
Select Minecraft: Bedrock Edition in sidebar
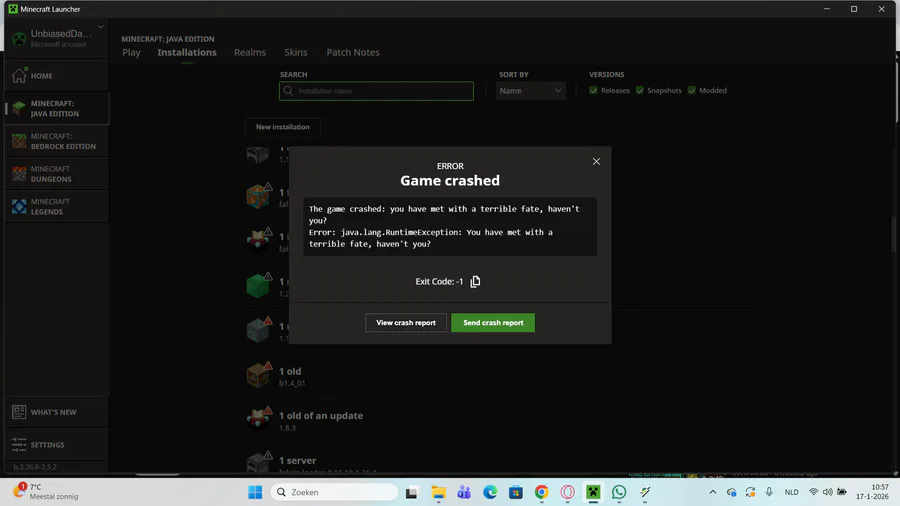(56, 141)
